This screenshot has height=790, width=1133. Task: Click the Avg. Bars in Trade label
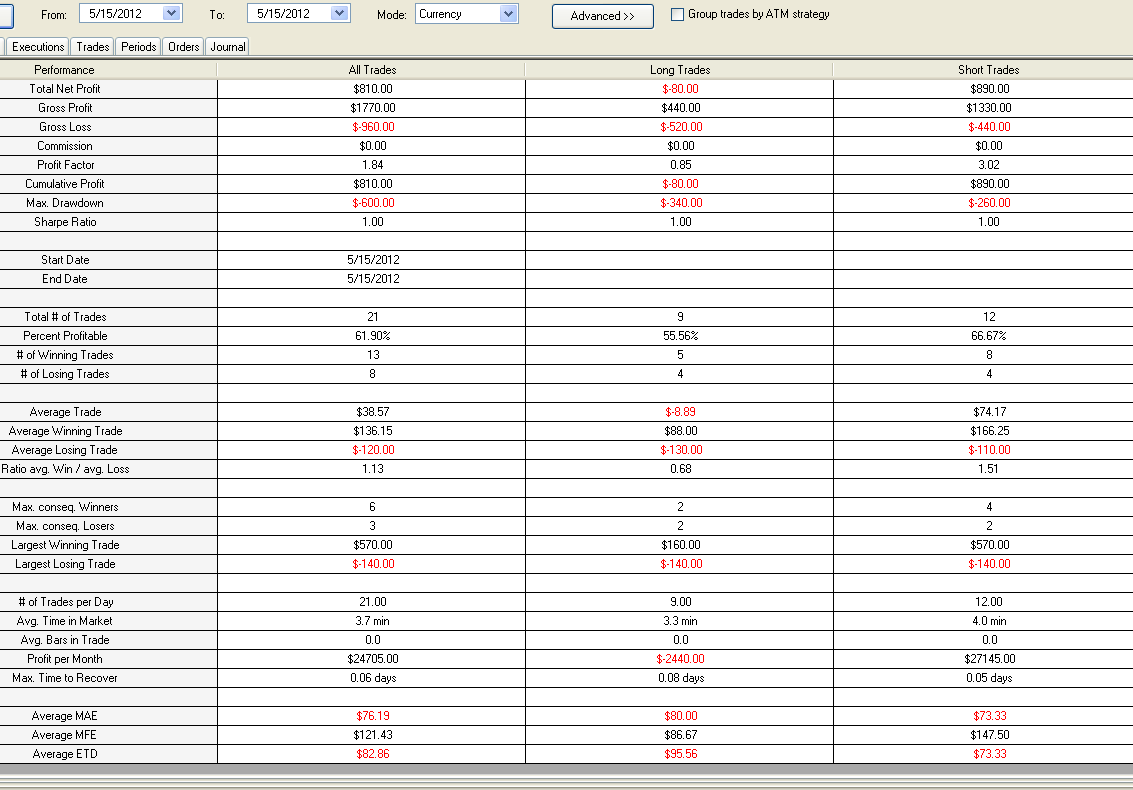point(65,640)
